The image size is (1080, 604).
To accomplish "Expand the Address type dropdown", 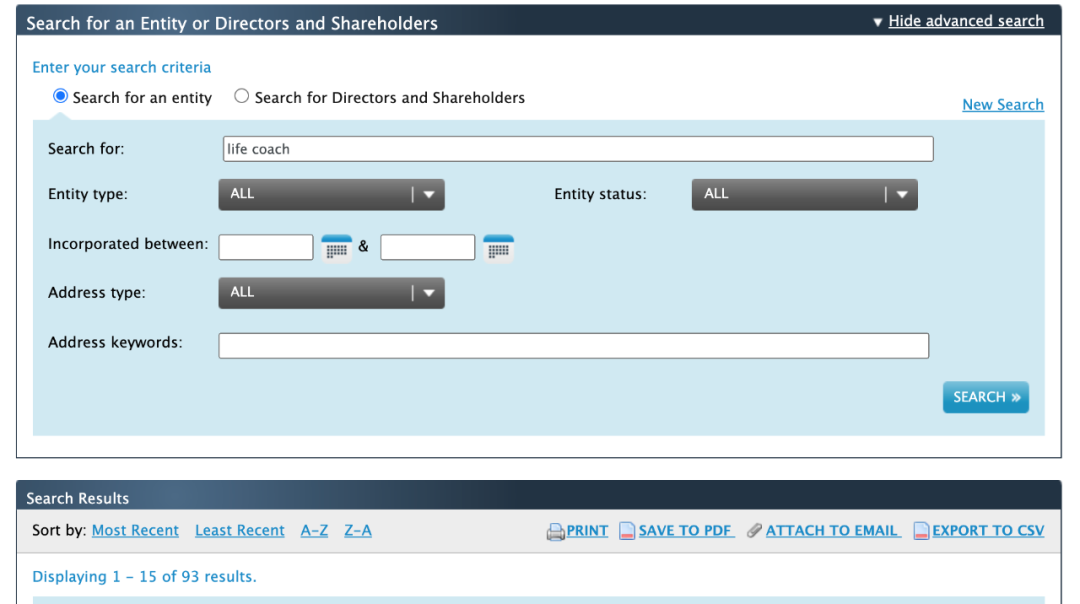I will [x=331, y=293].
